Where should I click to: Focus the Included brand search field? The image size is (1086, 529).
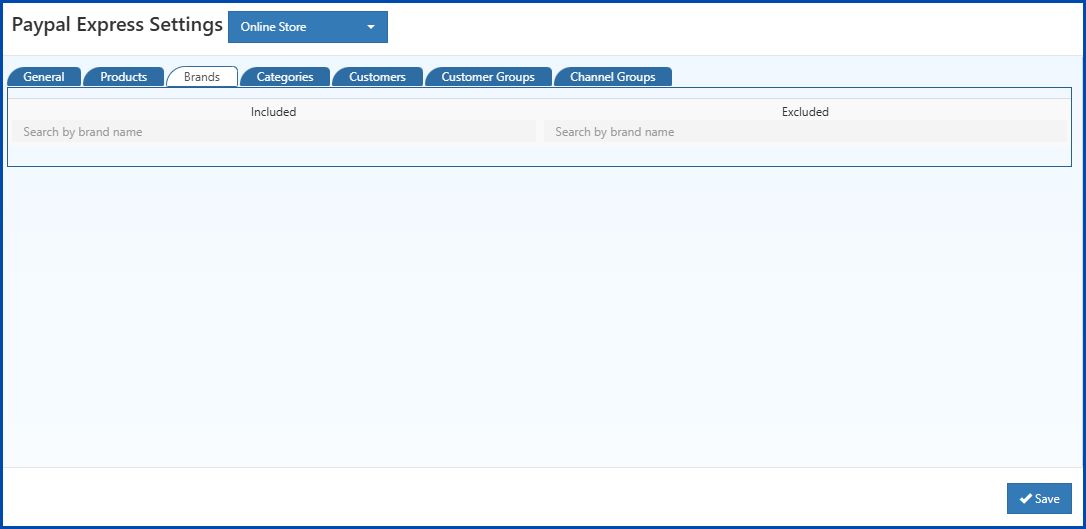[274, 132]
